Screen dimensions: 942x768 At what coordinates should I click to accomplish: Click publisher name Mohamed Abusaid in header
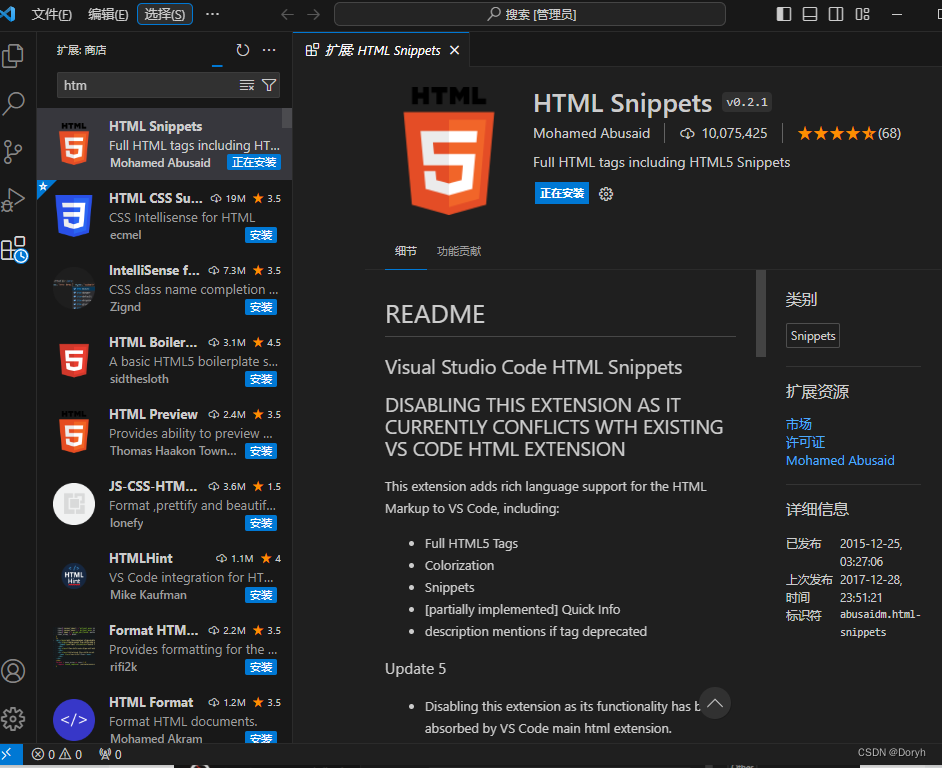(x=591, y=133)
